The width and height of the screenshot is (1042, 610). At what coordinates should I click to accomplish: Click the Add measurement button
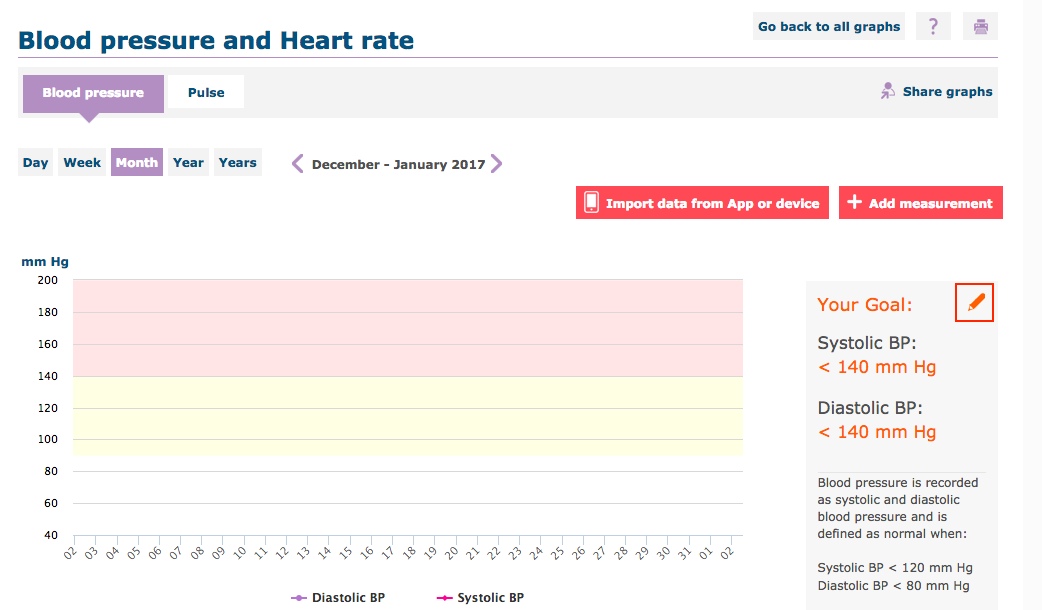click(920, 203)
